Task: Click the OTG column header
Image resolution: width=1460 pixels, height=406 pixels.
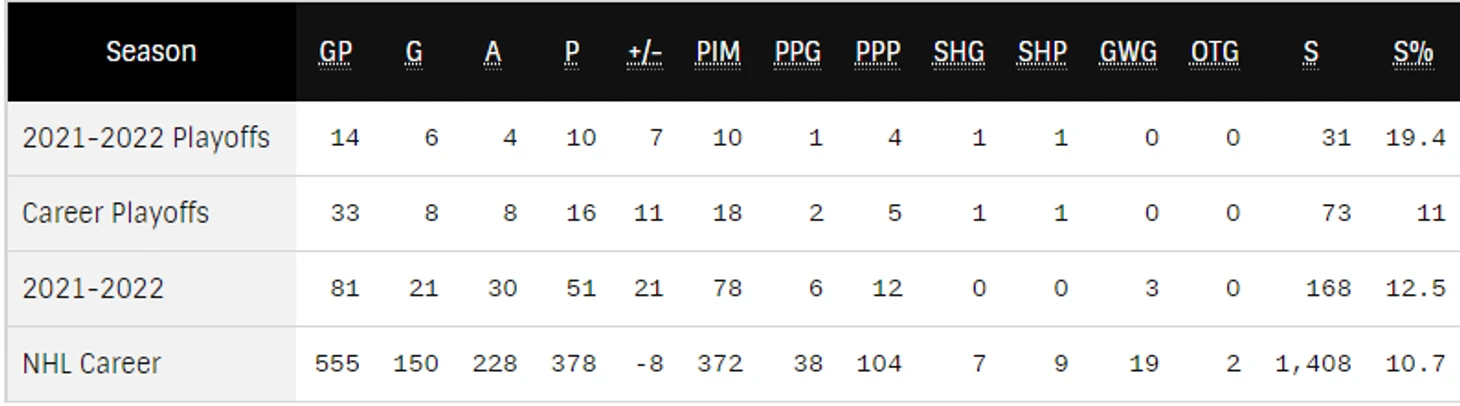Action: click(1215, 52)
